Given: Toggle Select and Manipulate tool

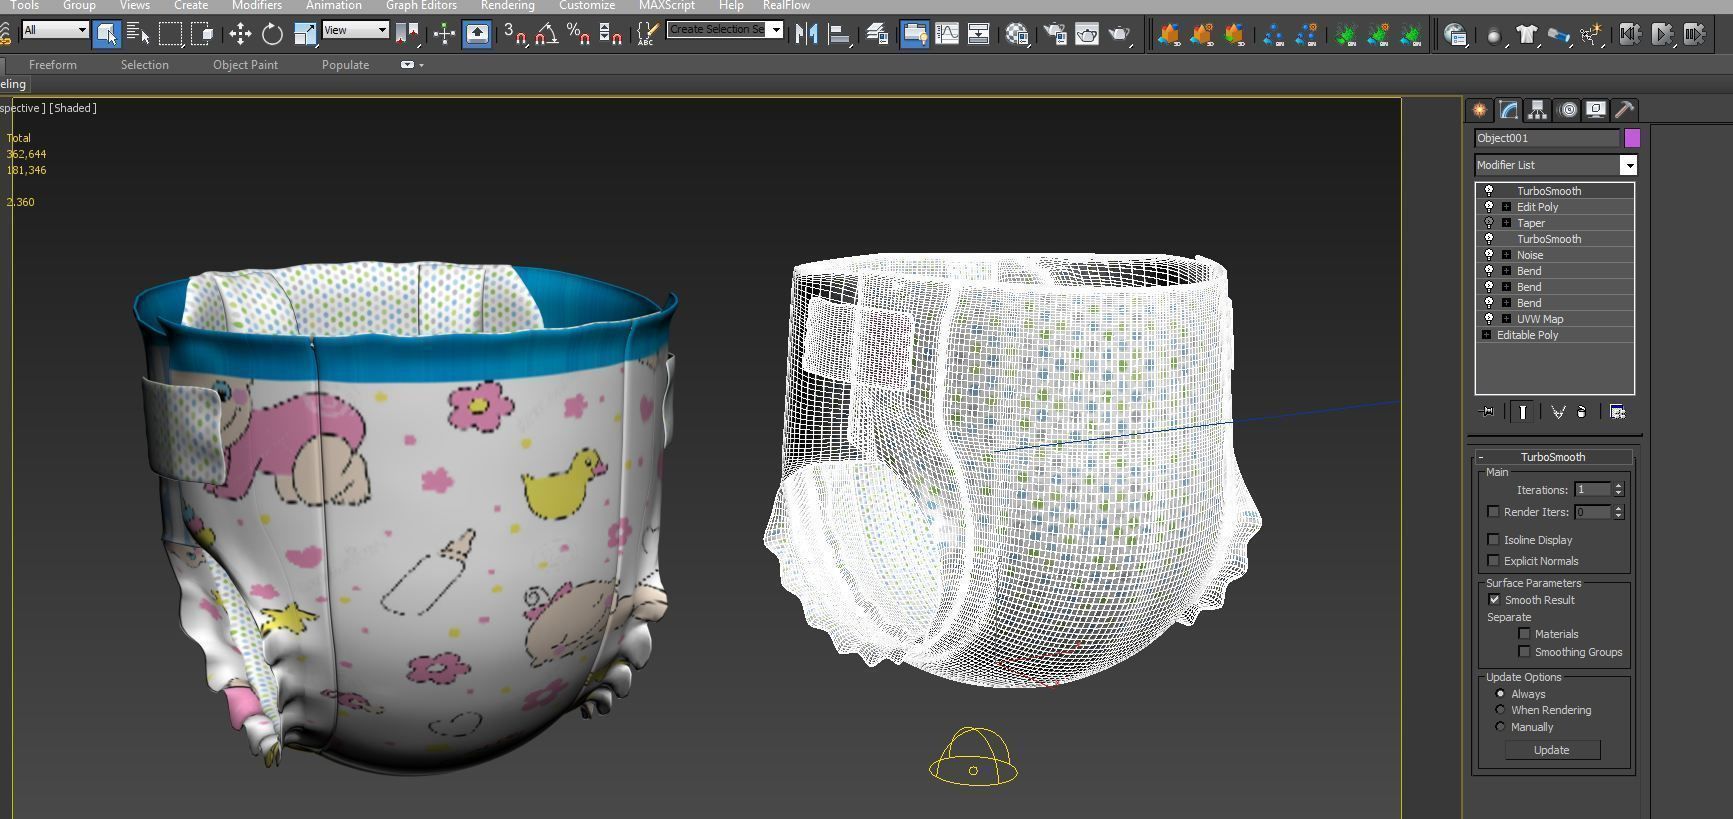Looking at the screenshot, I should coord(444,34).
